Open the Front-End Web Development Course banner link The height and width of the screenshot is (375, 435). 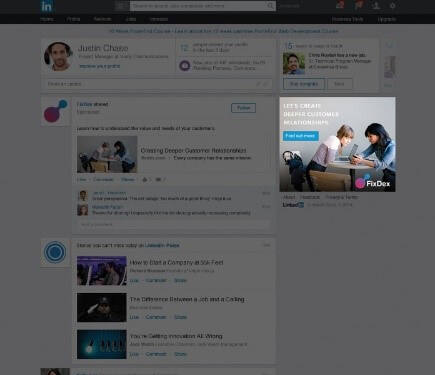223,31
